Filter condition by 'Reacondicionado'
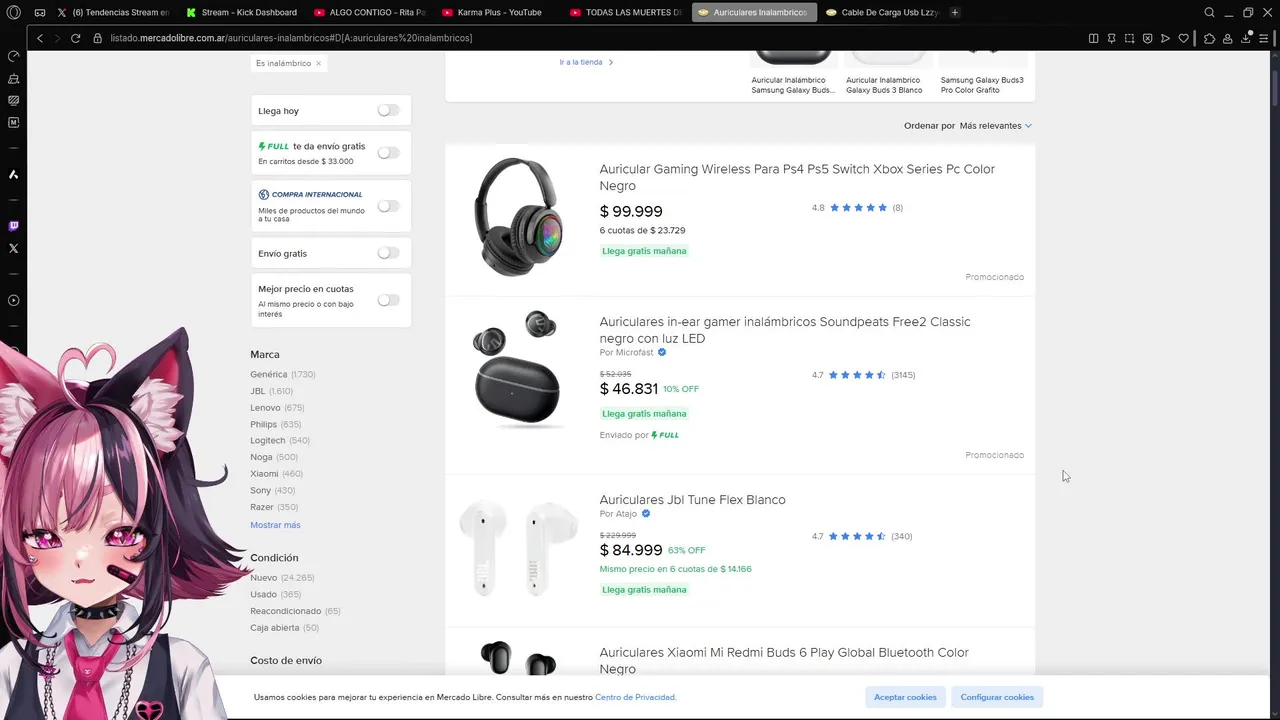The height and width of the screenshot is (720, 1280). click(285, 611)
